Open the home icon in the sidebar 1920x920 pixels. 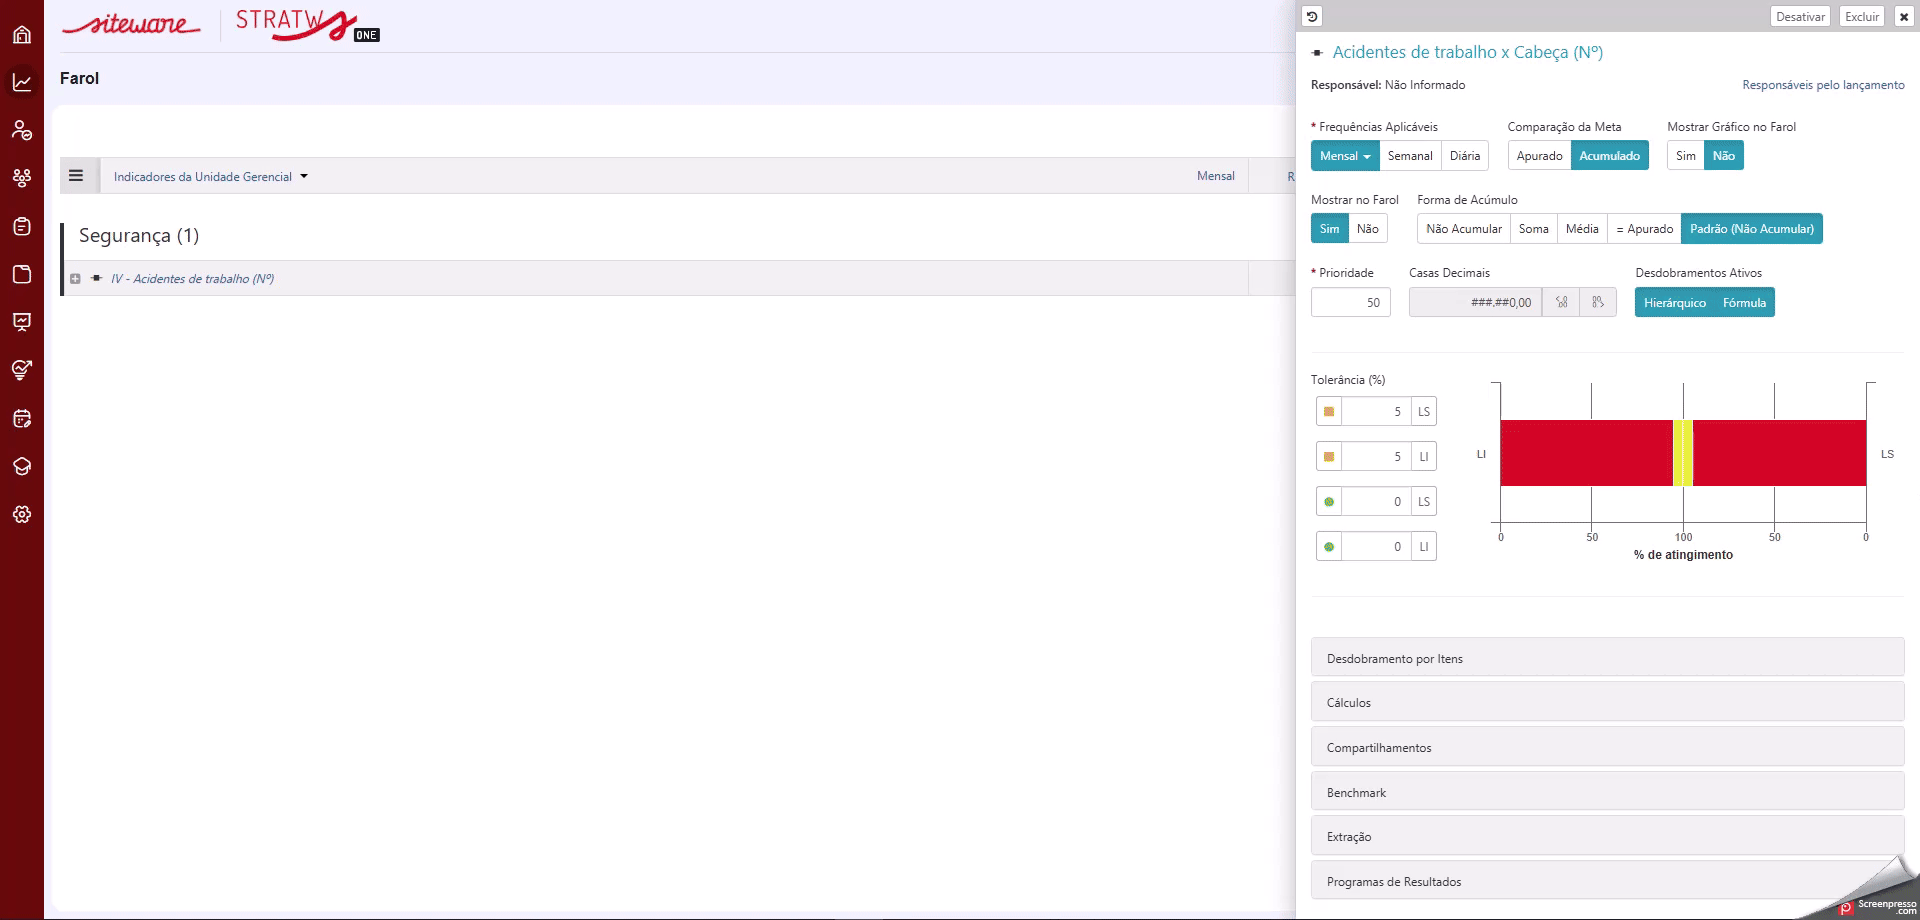22,35
